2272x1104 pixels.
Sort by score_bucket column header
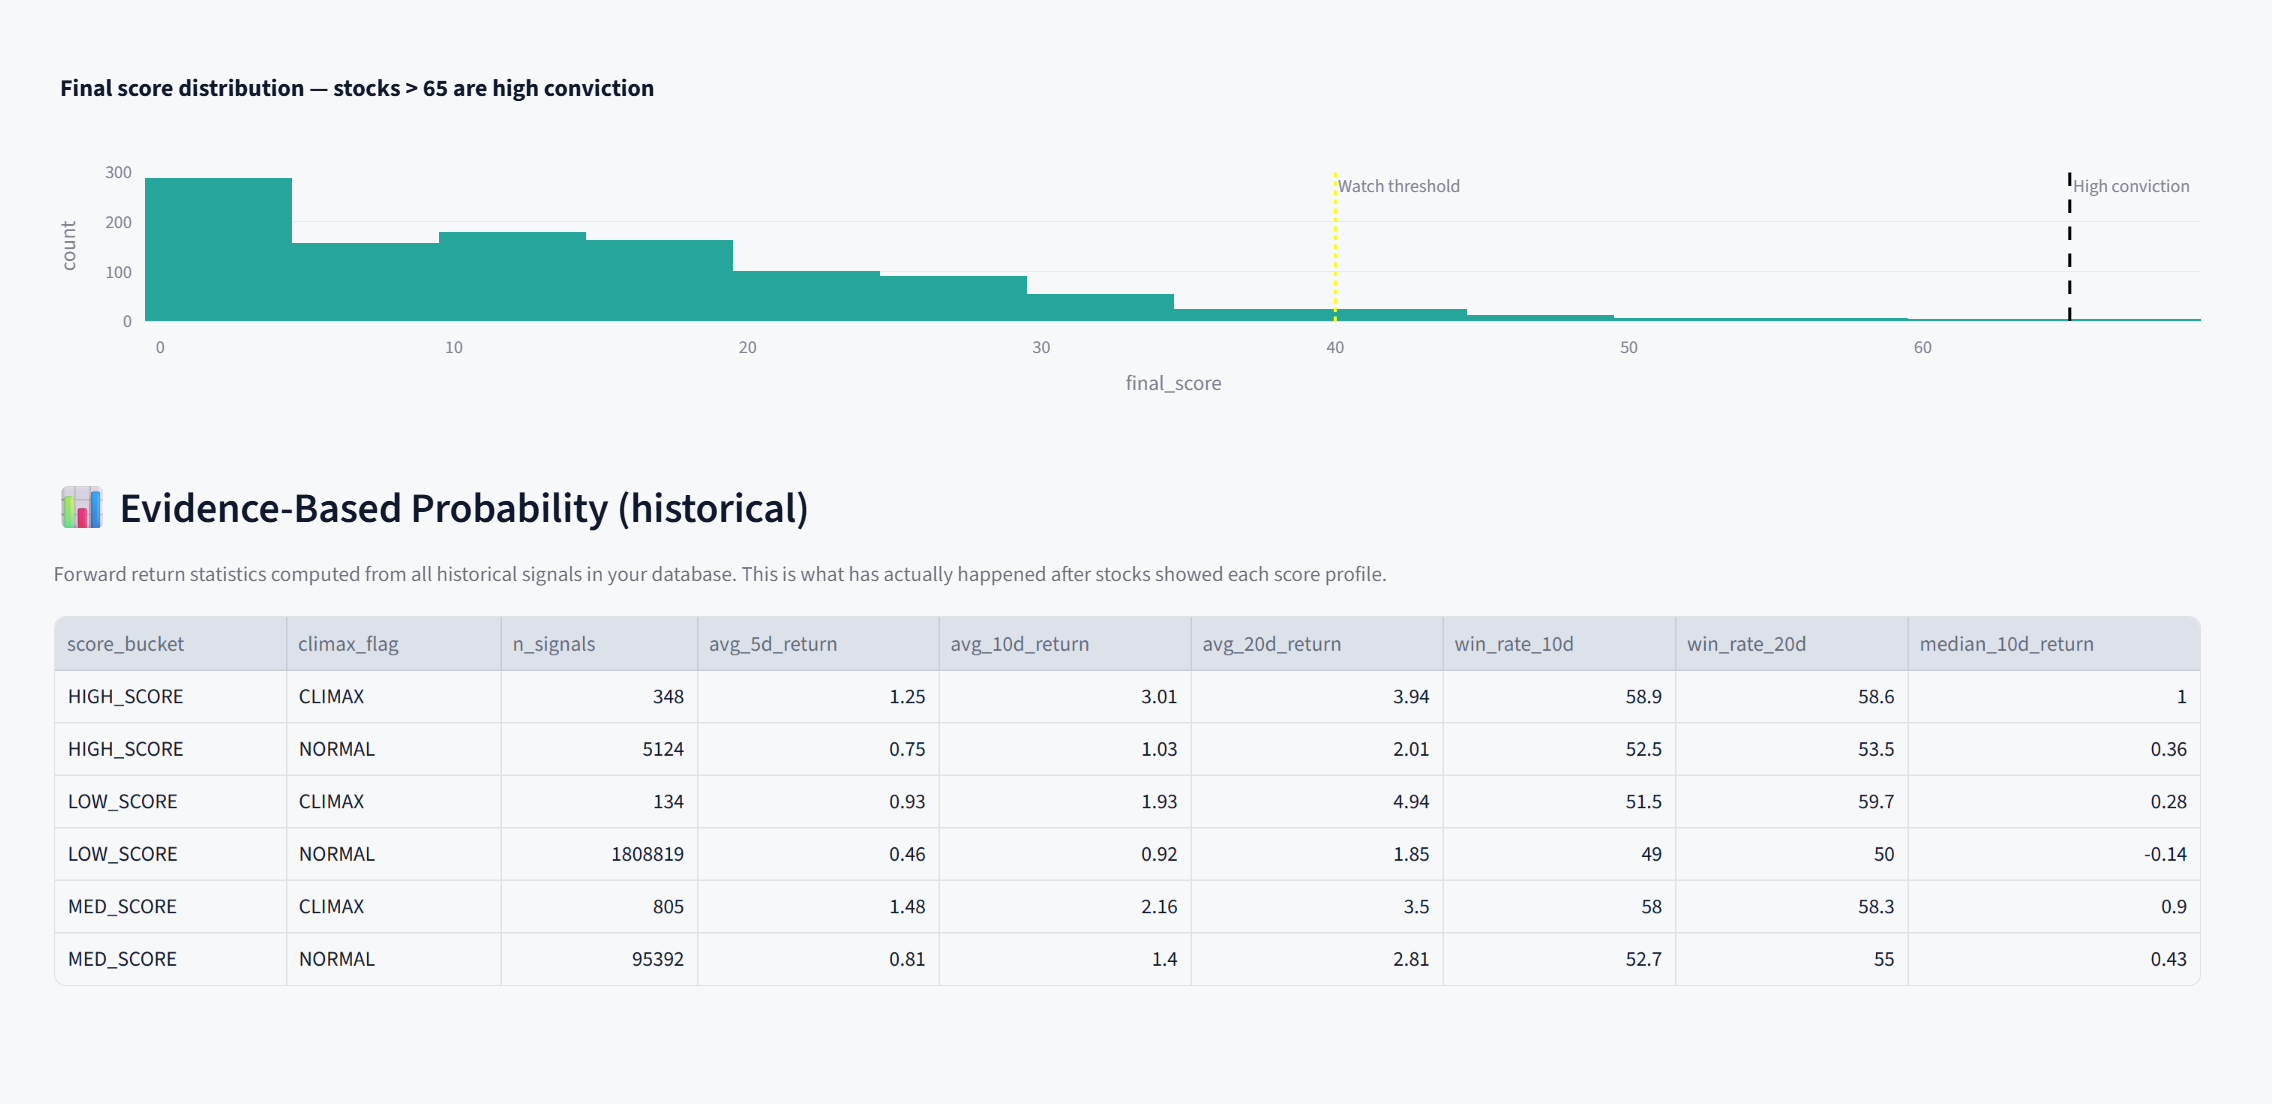point(170,644)
